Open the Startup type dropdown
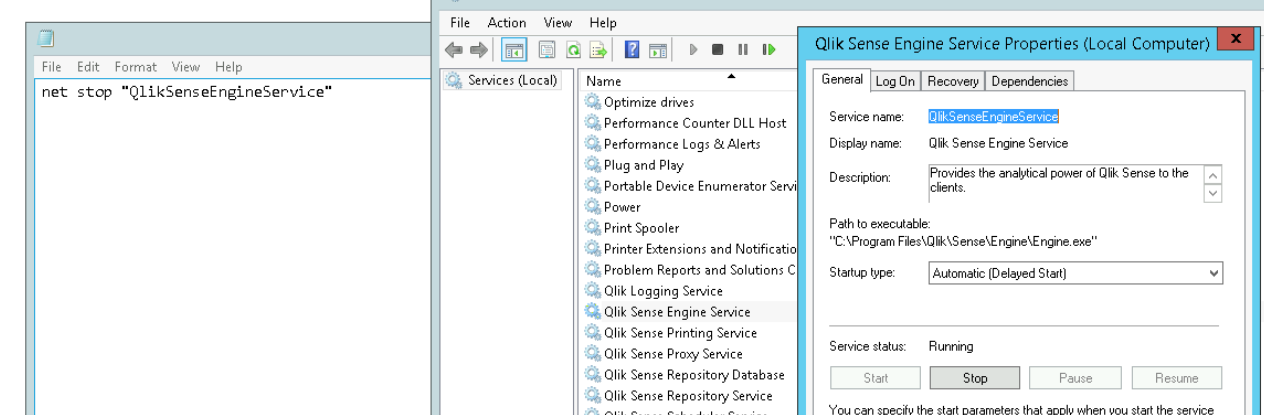1264x415 pixels. pyautogui.click(x=1075, y=273)
